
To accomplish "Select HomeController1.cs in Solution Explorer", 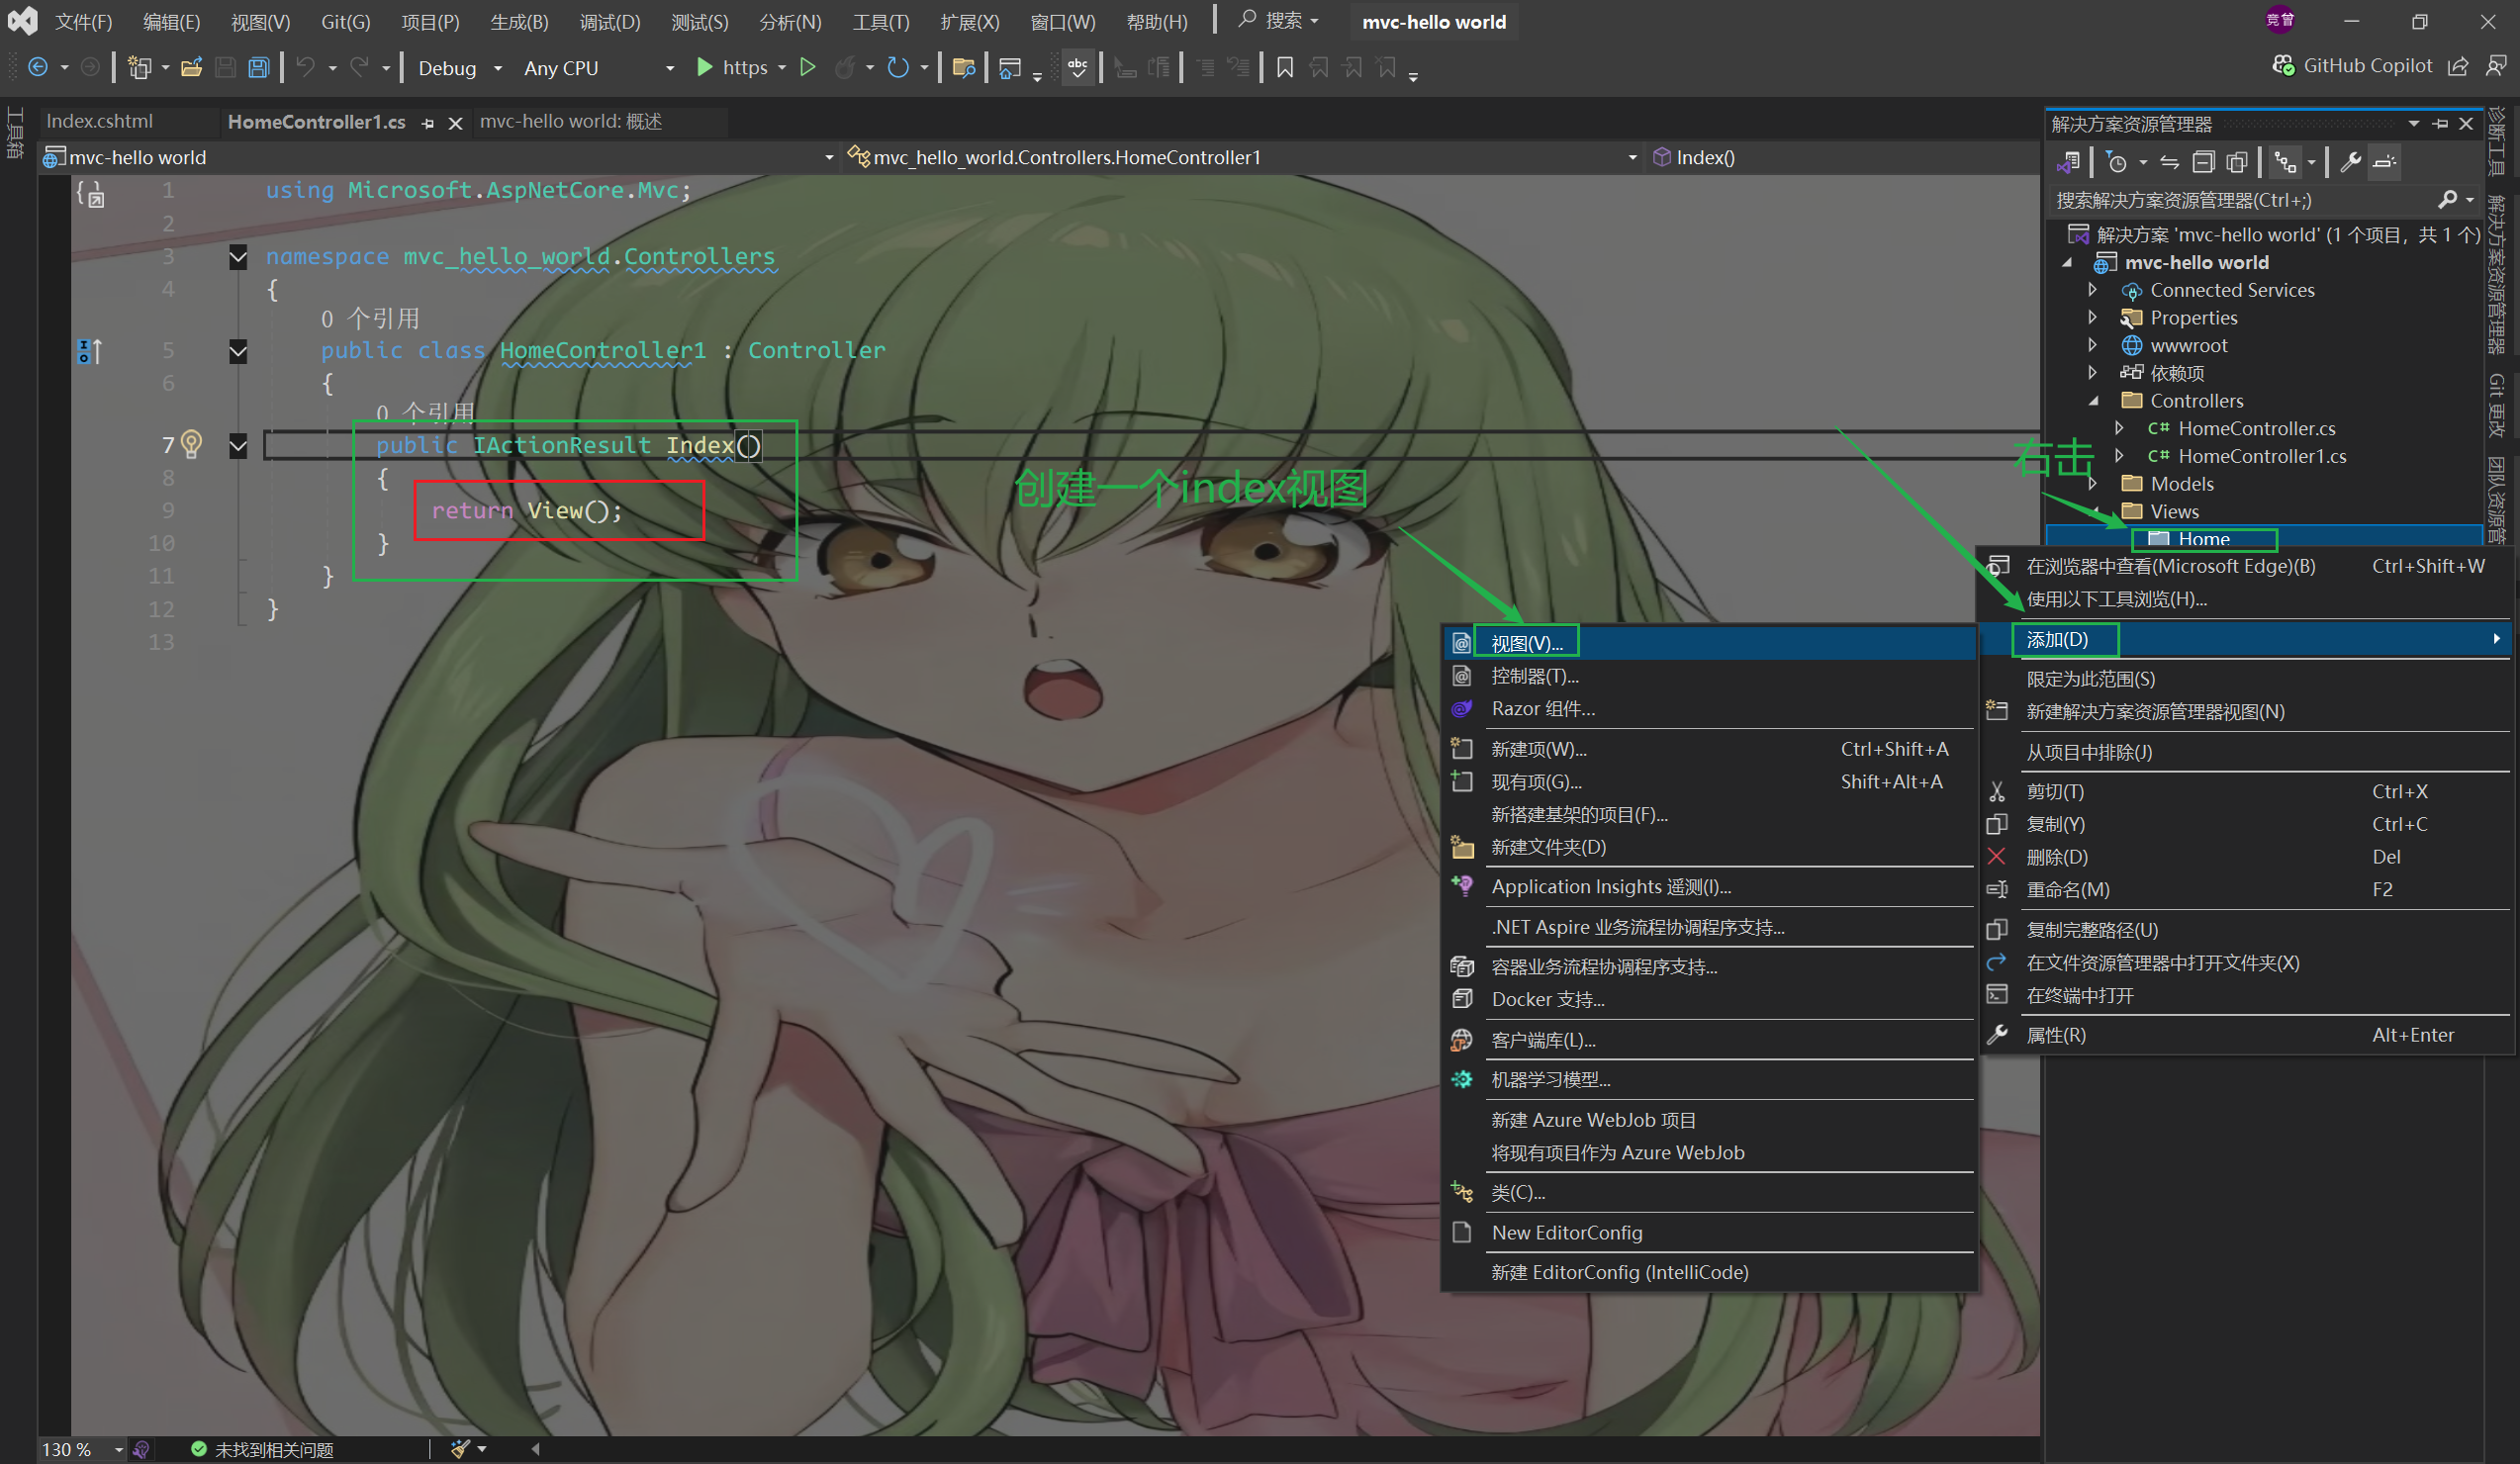I will tap(2261, 456).
